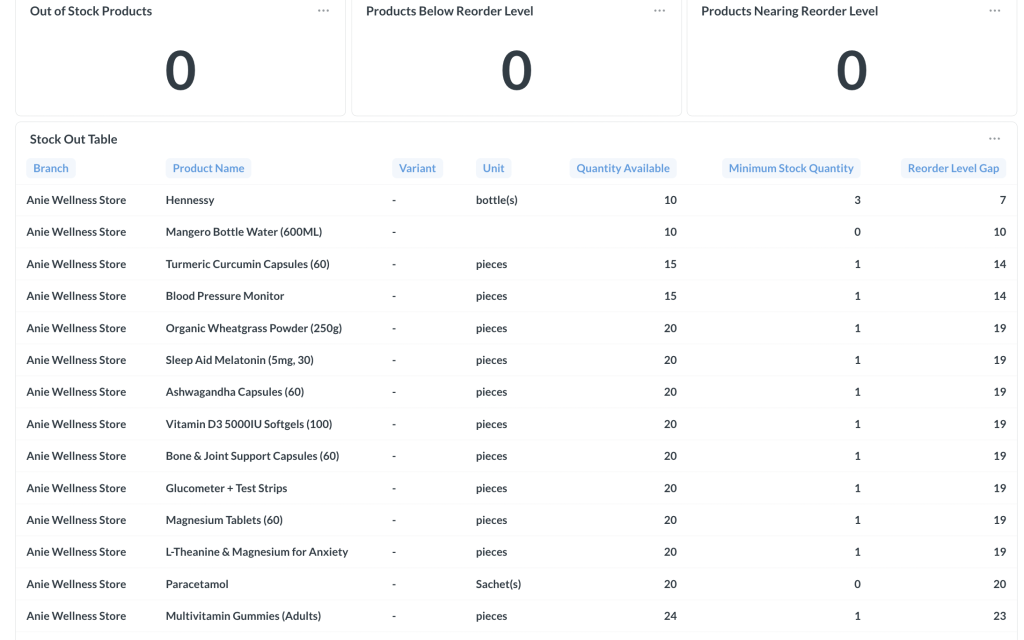Open the Glucometer + Test Strips row

coord(228,487)
